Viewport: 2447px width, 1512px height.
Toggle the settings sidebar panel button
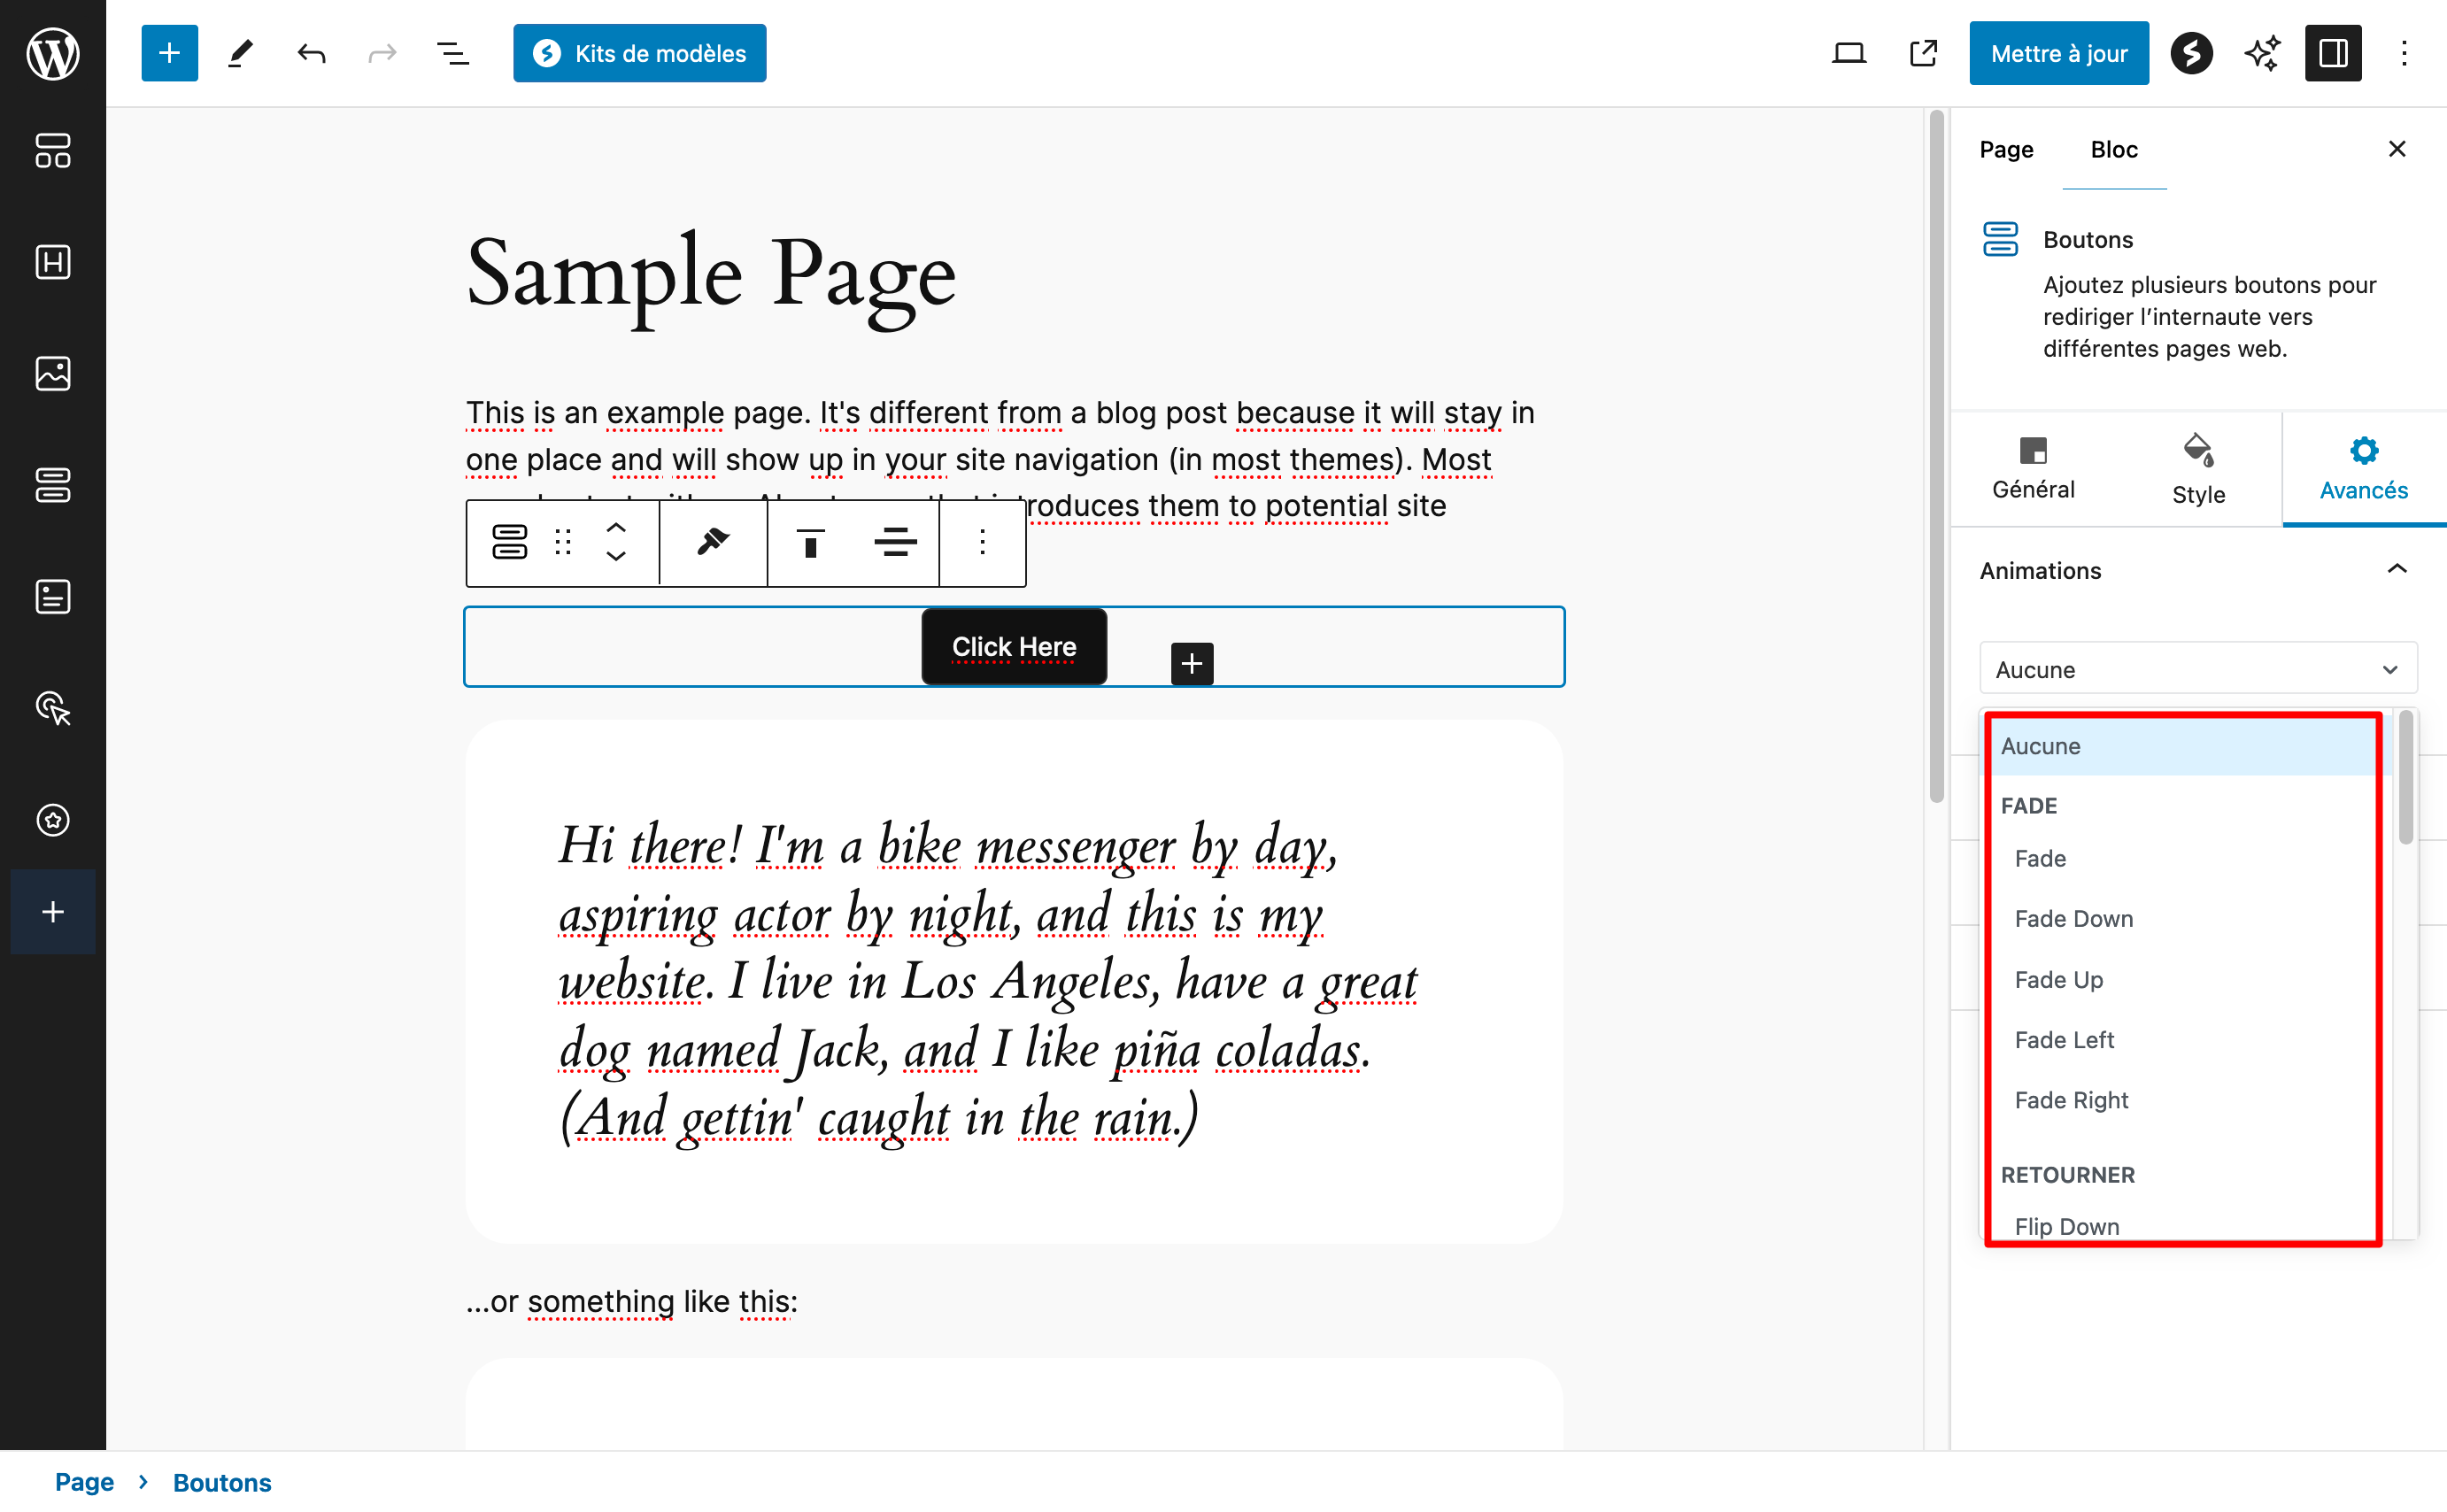(x=2333, y=53)
